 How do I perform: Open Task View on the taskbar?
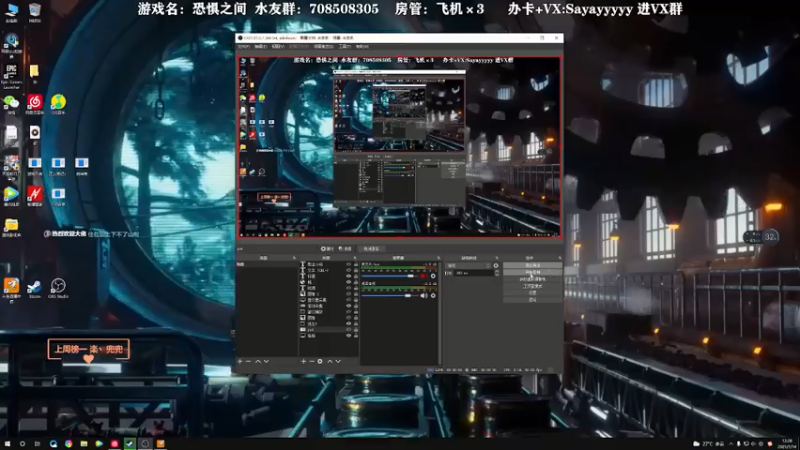pos(37,443)
